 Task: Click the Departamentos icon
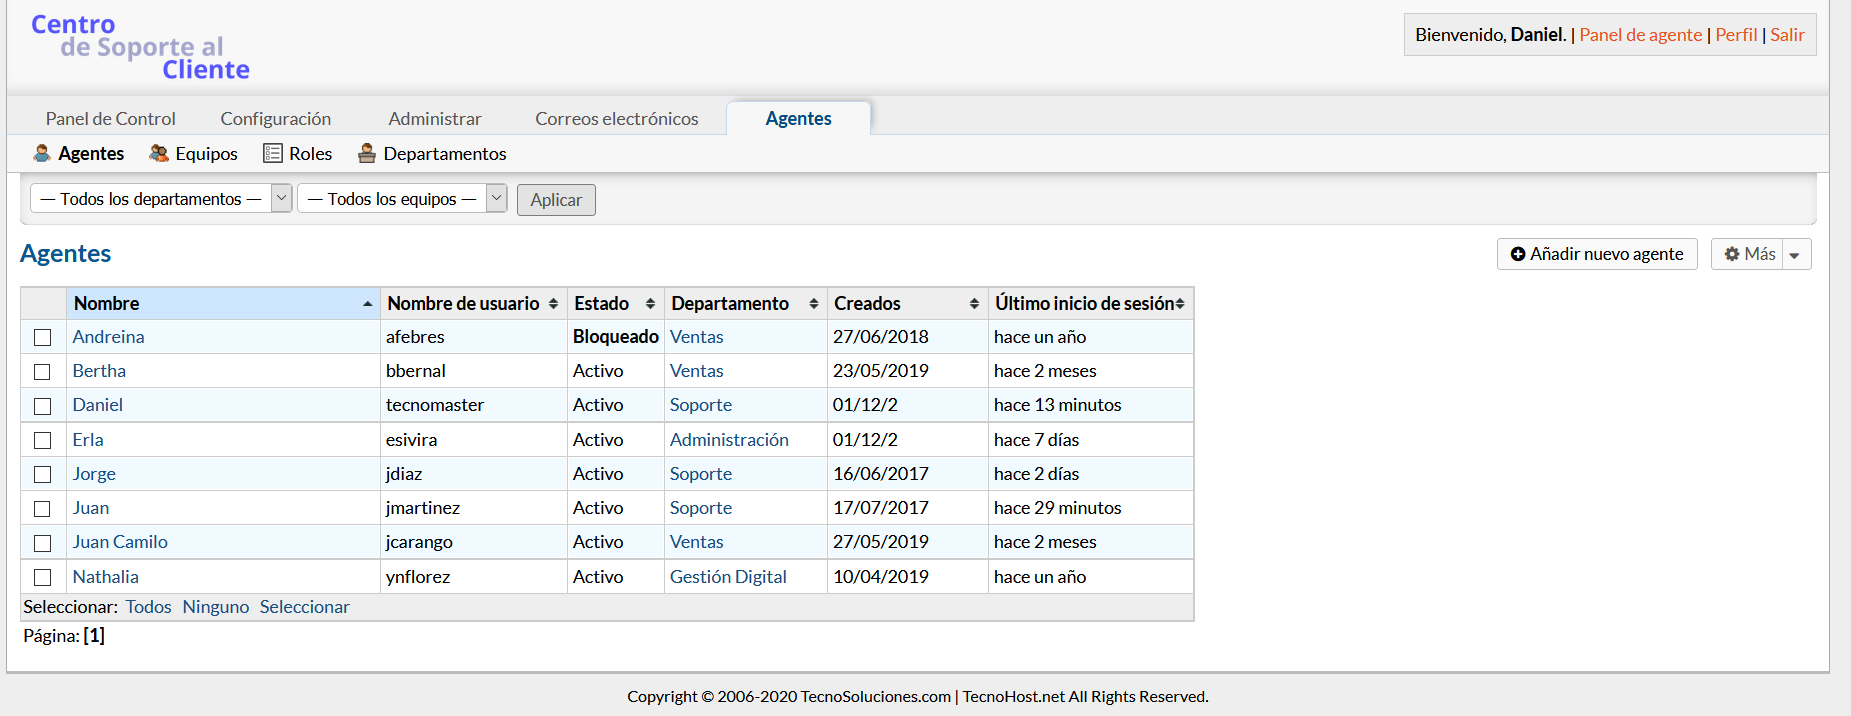tap(367, 153)
